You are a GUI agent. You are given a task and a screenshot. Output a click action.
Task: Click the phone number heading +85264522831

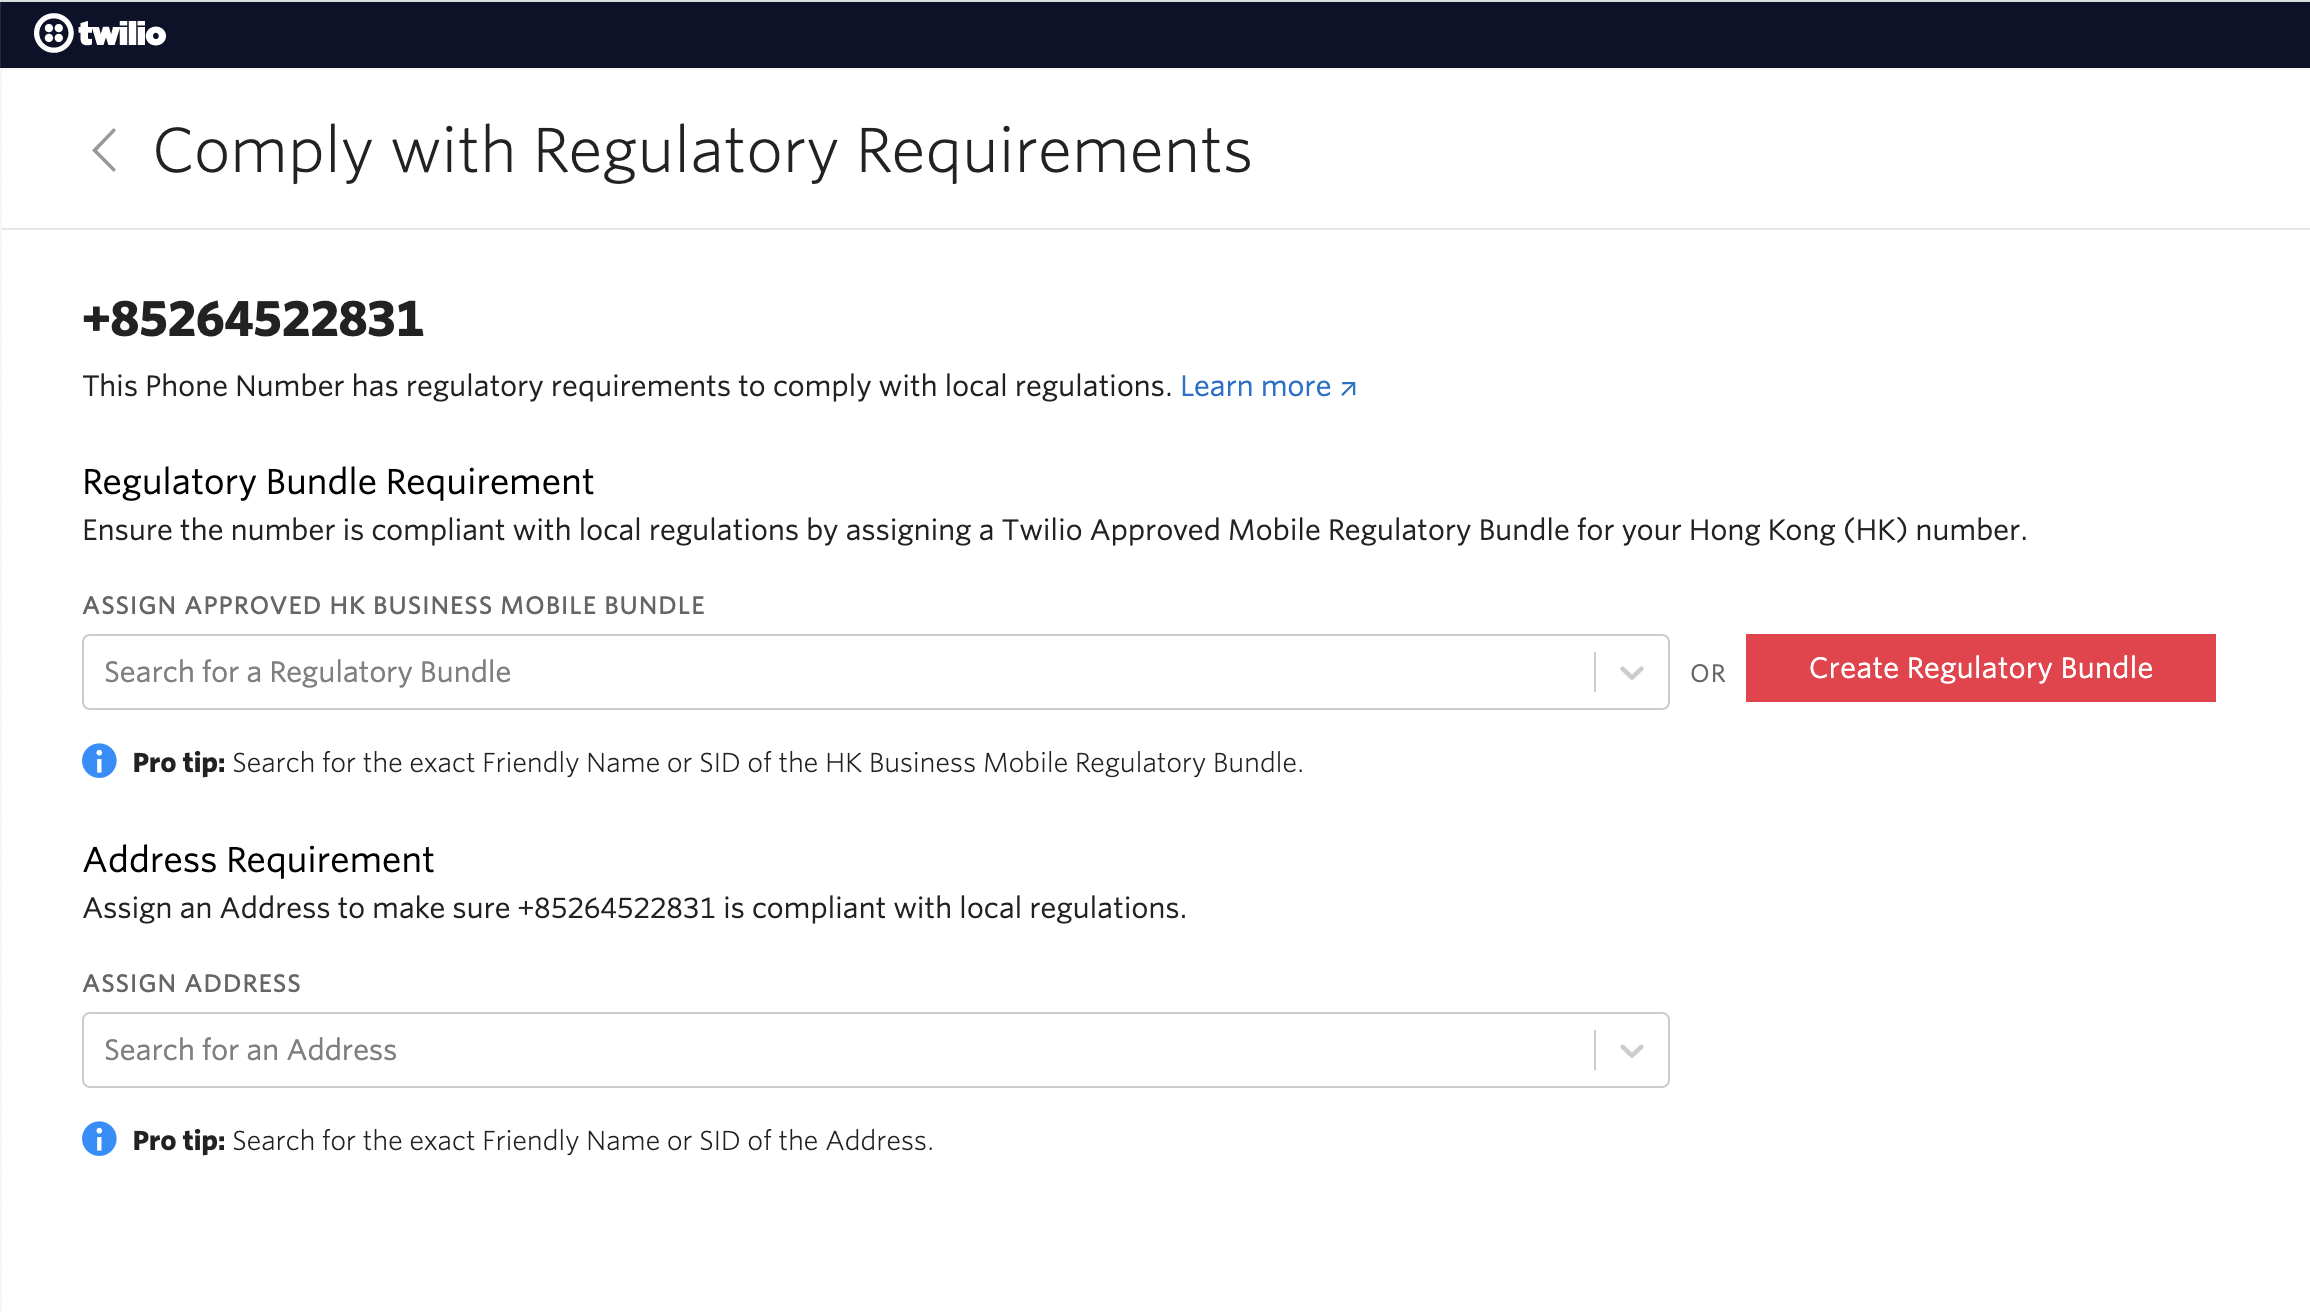pyautogui.click(x=253, y=319)
